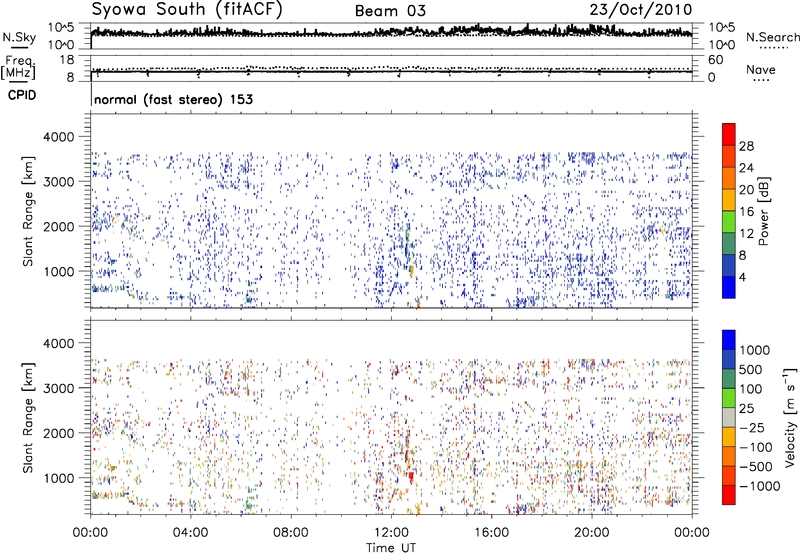This screenshot has height=554, width=800.
Task: Click the '16:00' time tick label
Action: point(491,533)
